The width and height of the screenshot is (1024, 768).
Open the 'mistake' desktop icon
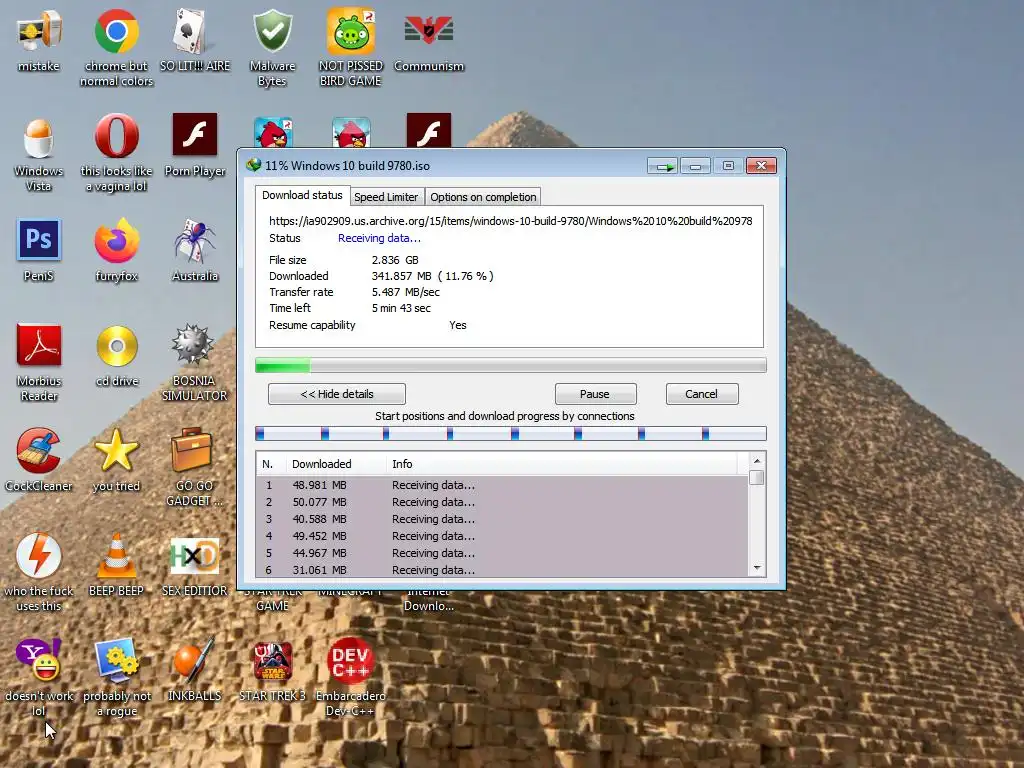(39, 31)
